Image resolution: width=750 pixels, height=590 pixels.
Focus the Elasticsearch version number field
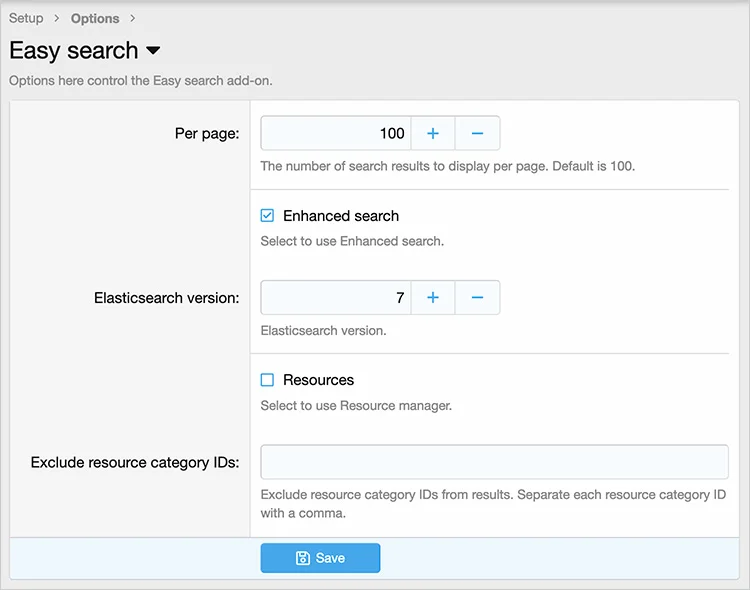335,297
